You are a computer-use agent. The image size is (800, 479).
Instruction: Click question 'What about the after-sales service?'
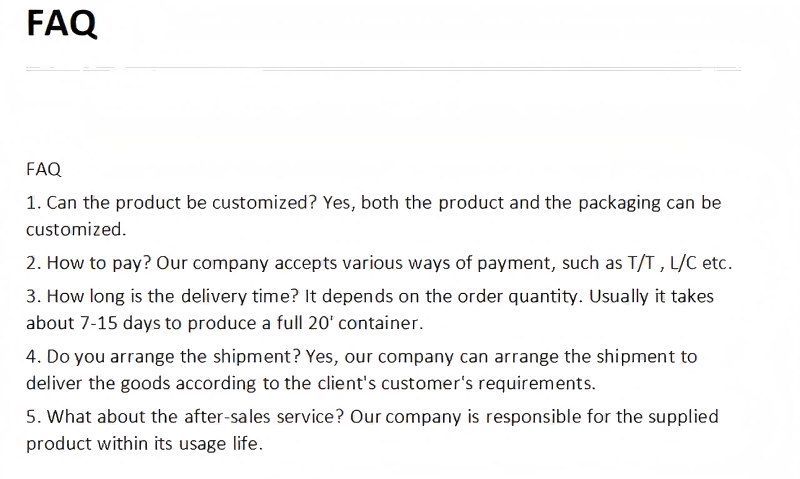195,417
